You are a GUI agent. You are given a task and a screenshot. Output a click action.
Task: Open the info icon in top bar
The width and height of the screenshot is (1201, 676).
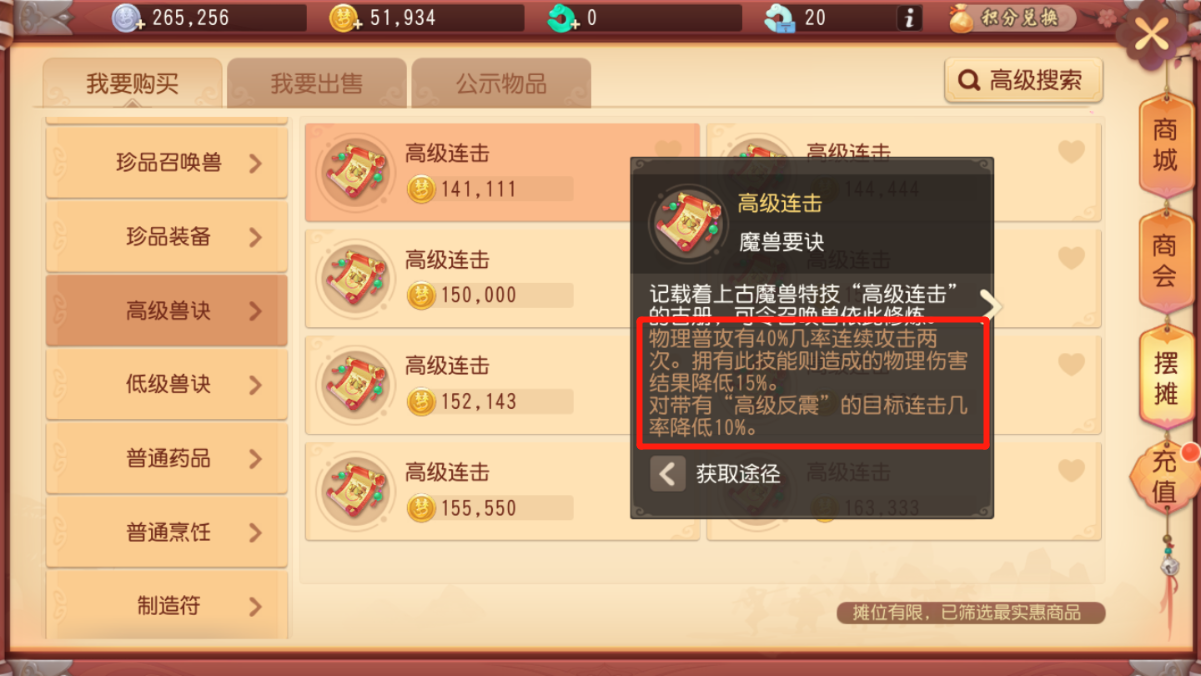click(x=908, y=18)
